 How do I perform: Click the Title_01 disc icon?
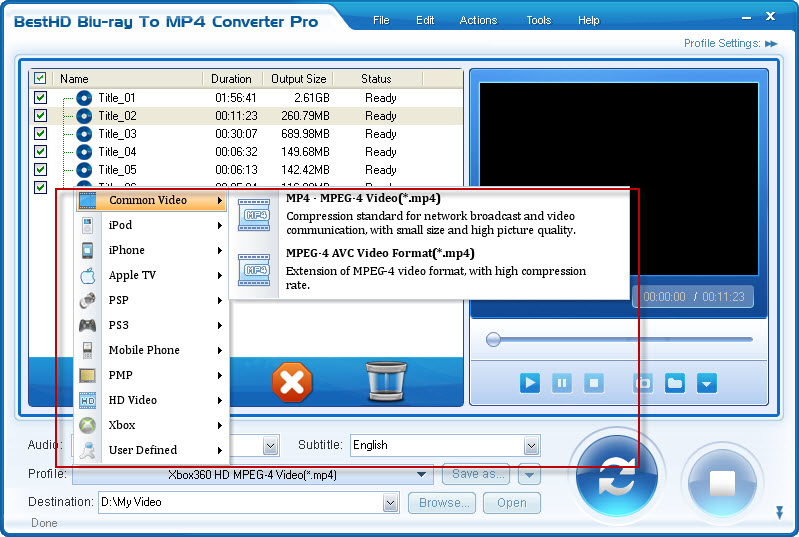point(84,98)
